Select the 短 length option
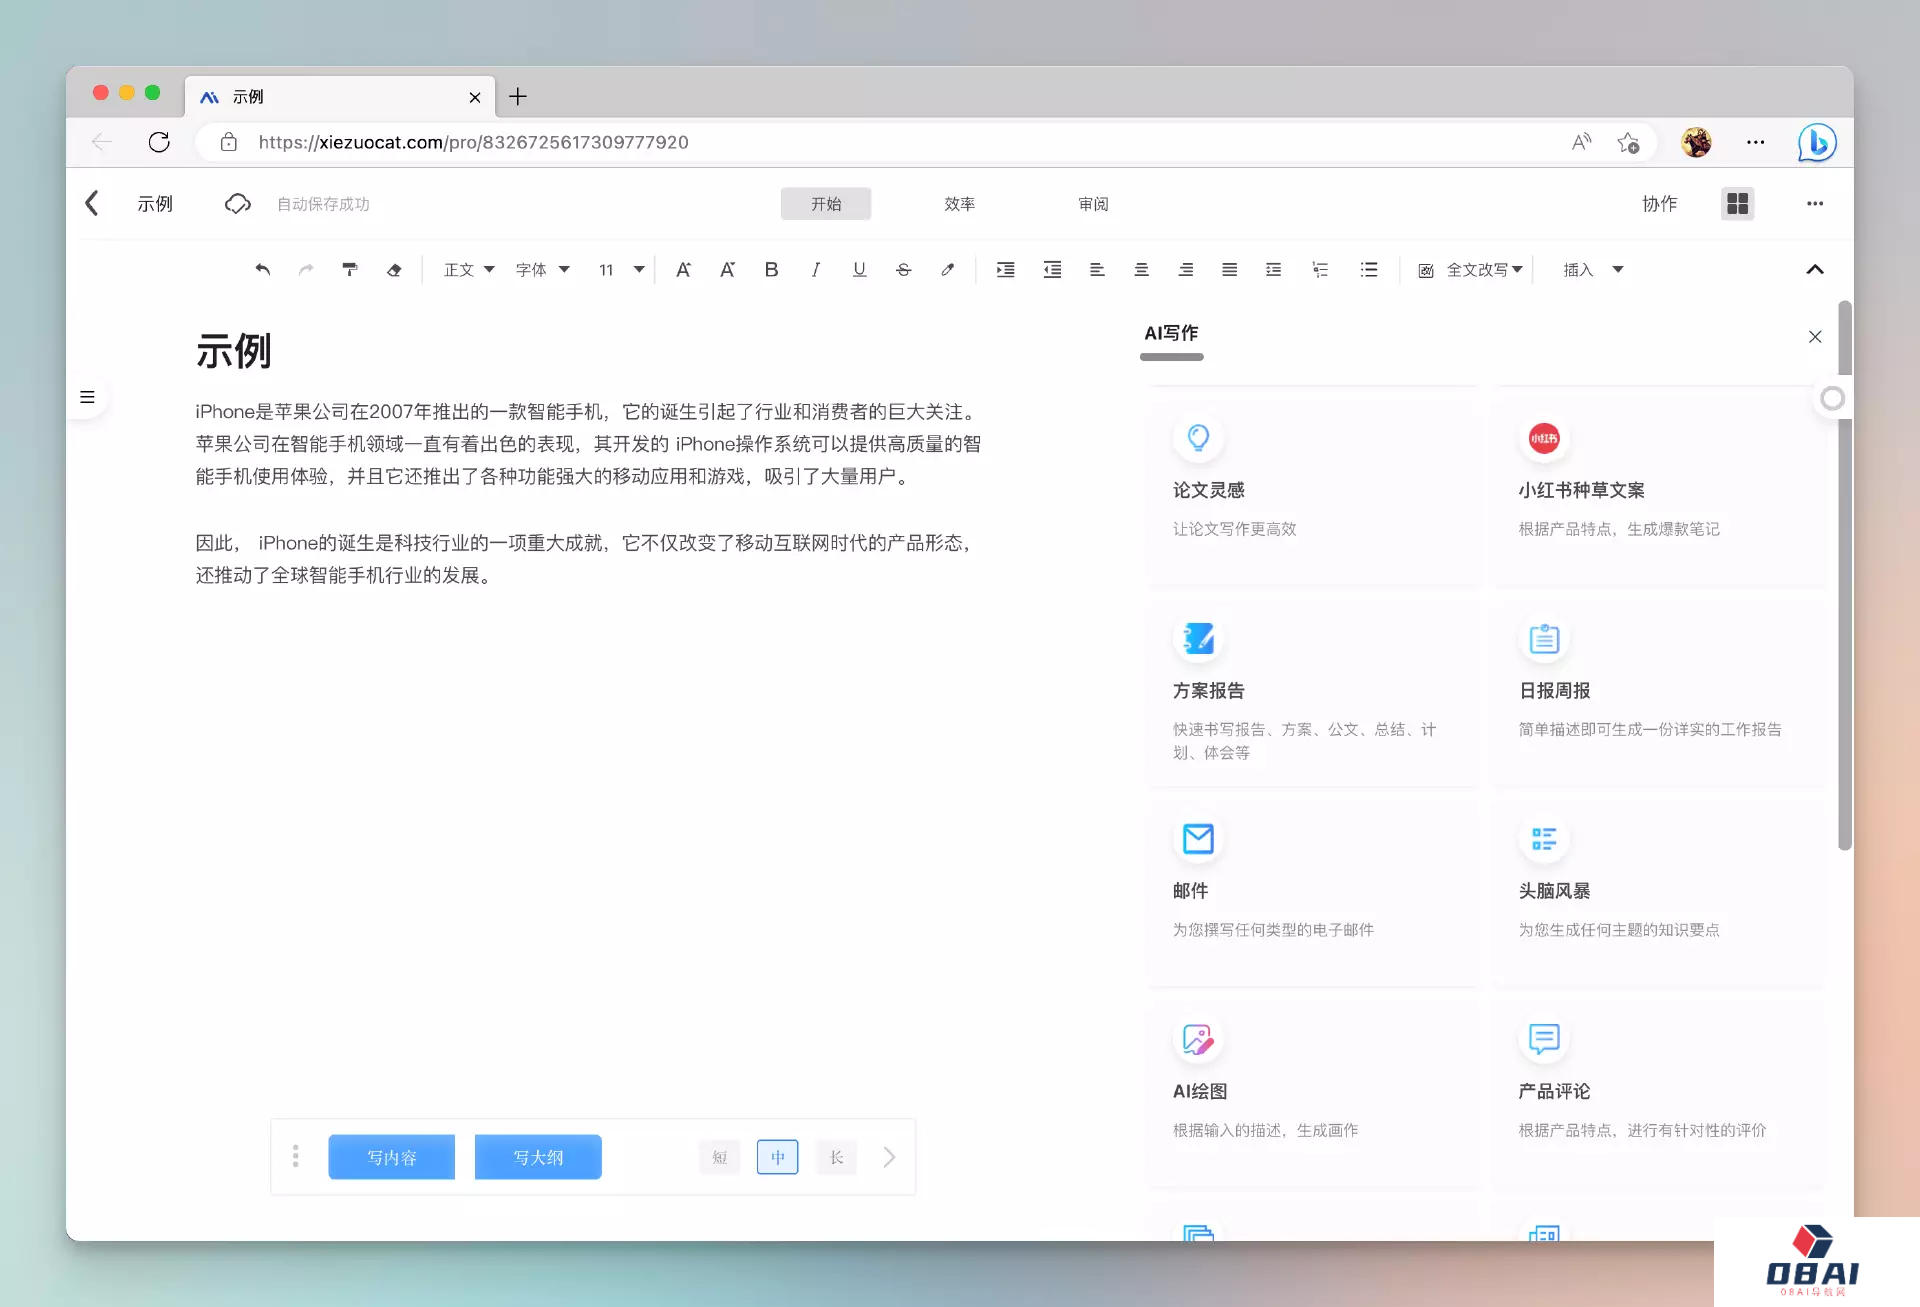The height and width of the screenshot is (1307, 1920). click(719, 1157)
